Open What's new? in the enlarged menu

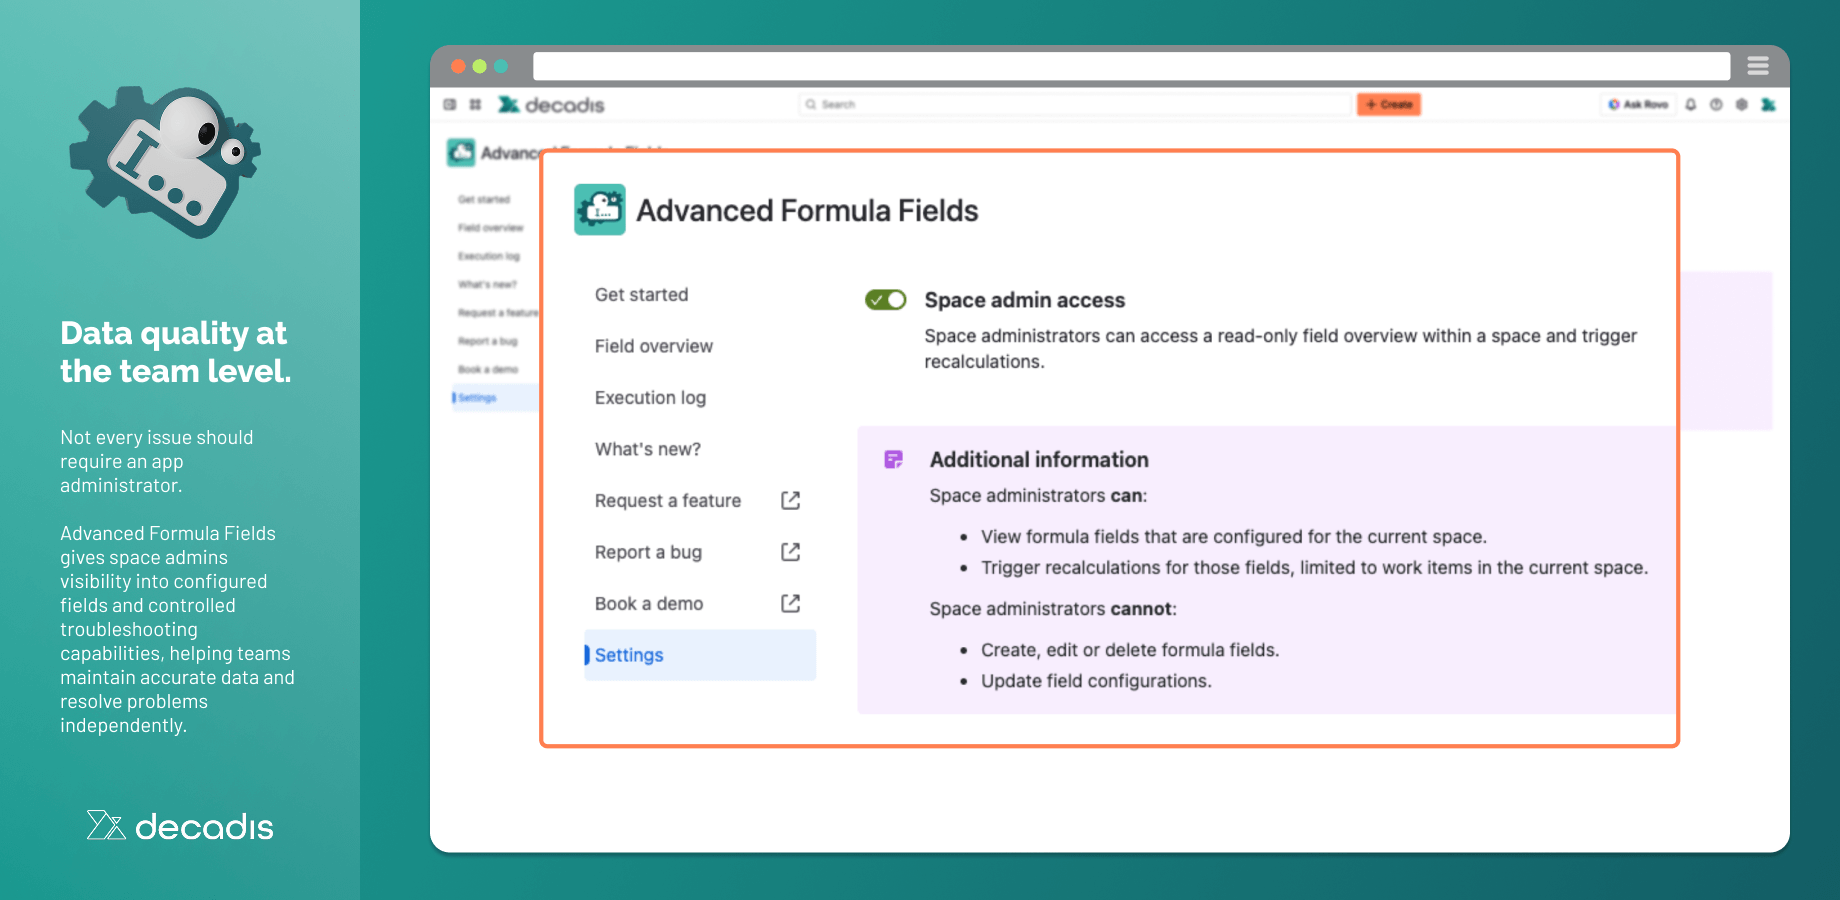coord(648,449)
